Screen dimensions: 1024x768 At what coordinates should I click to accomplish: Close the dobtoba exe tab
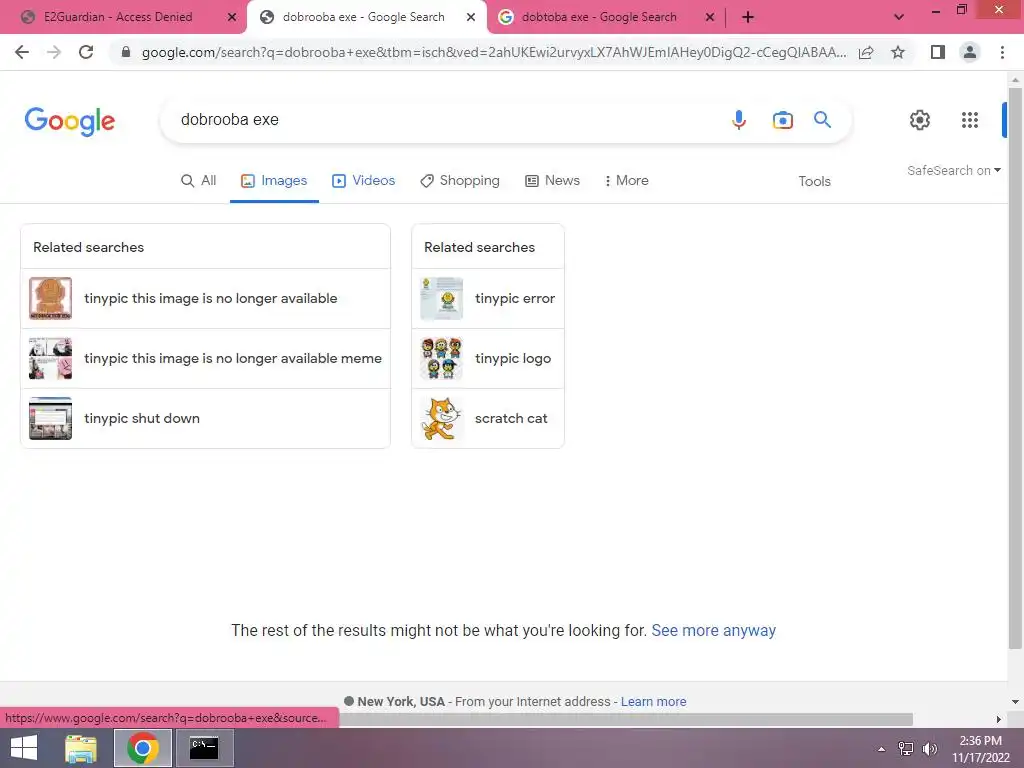(710, 17)
